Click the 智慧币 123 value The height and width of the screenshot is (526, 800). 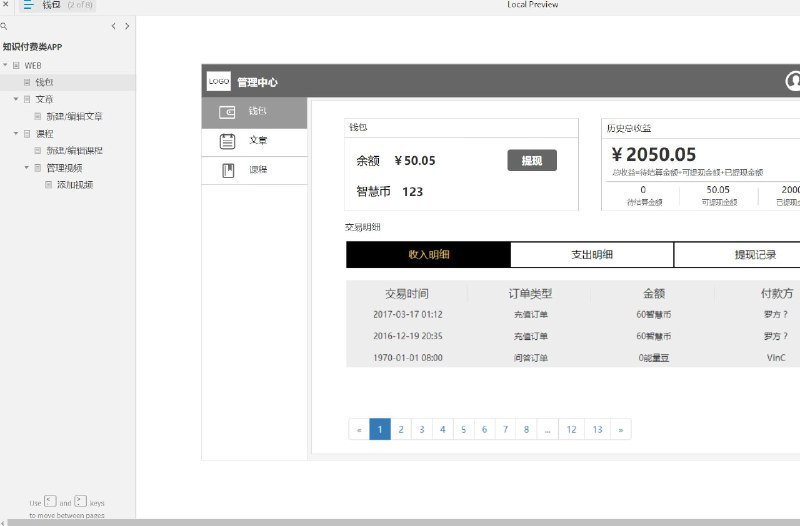point(412,192)
